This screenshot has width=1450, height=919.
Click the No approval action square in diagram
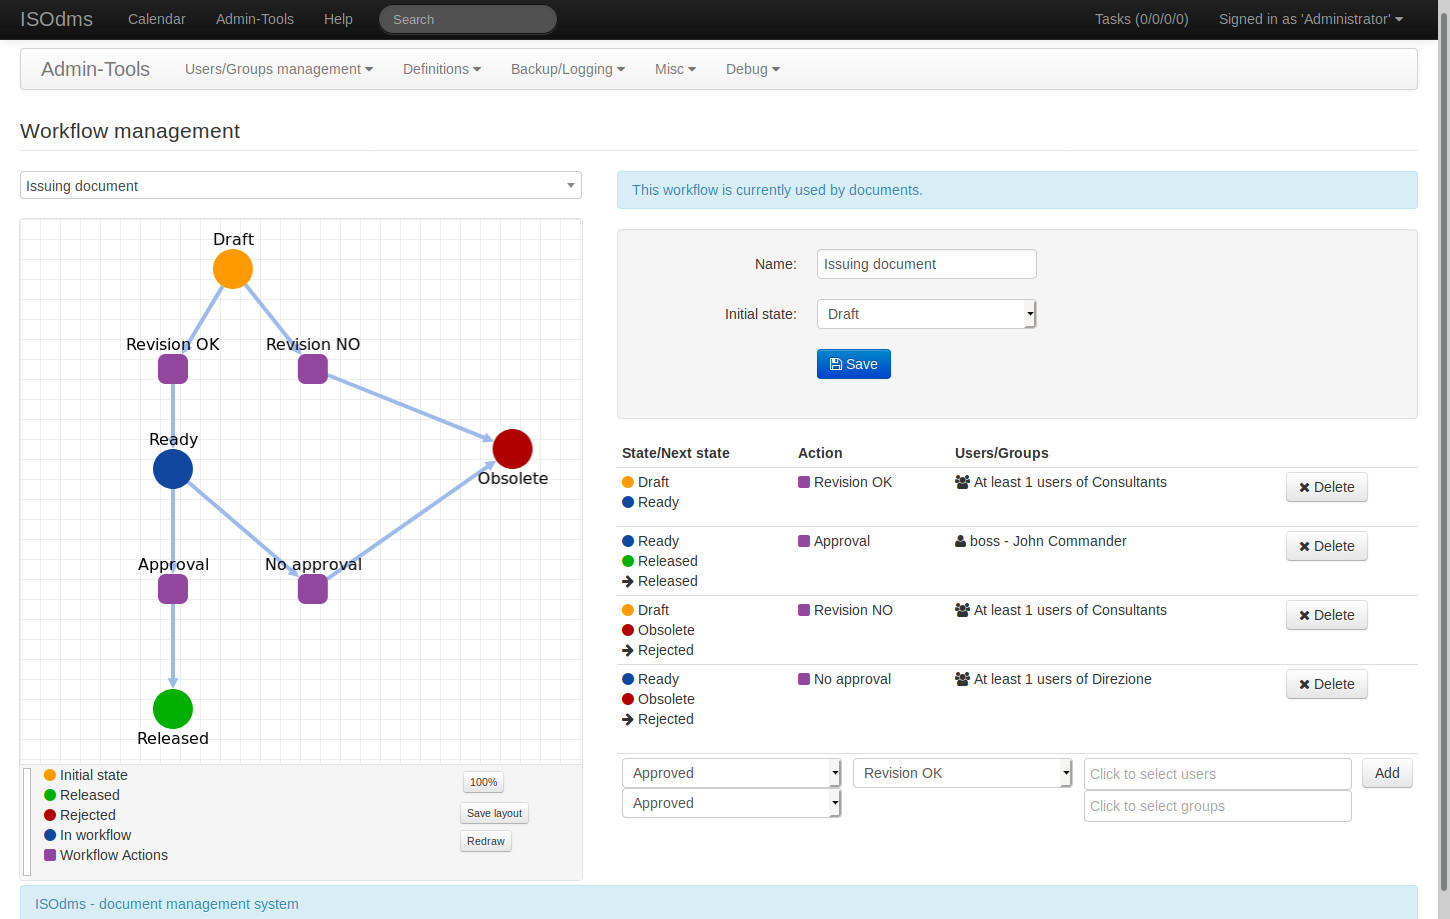pos(313,589)
